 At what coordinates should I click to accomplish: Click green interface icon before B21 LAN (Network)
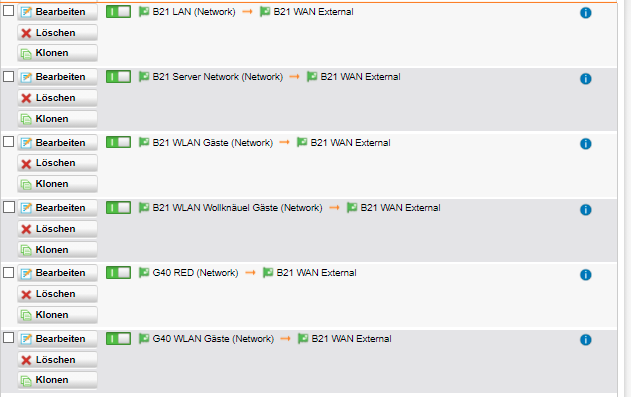pos(144,12)
